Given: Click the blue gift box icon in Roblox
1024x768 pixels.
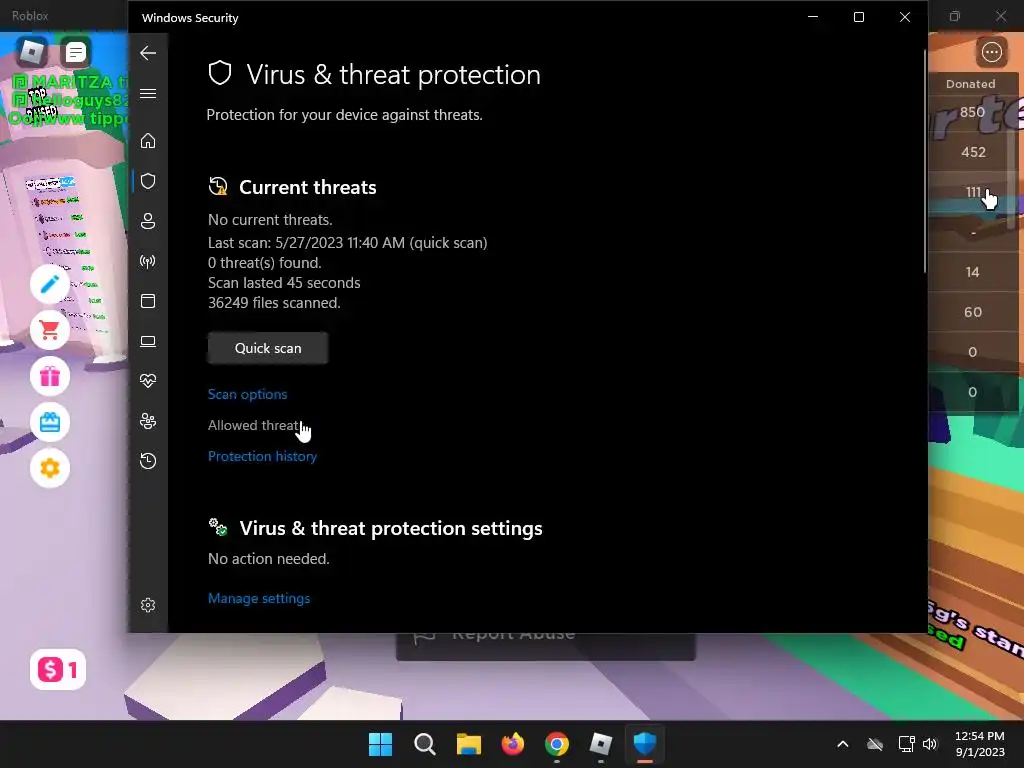Looking at the screenshot, I should (x=50, y=422).
